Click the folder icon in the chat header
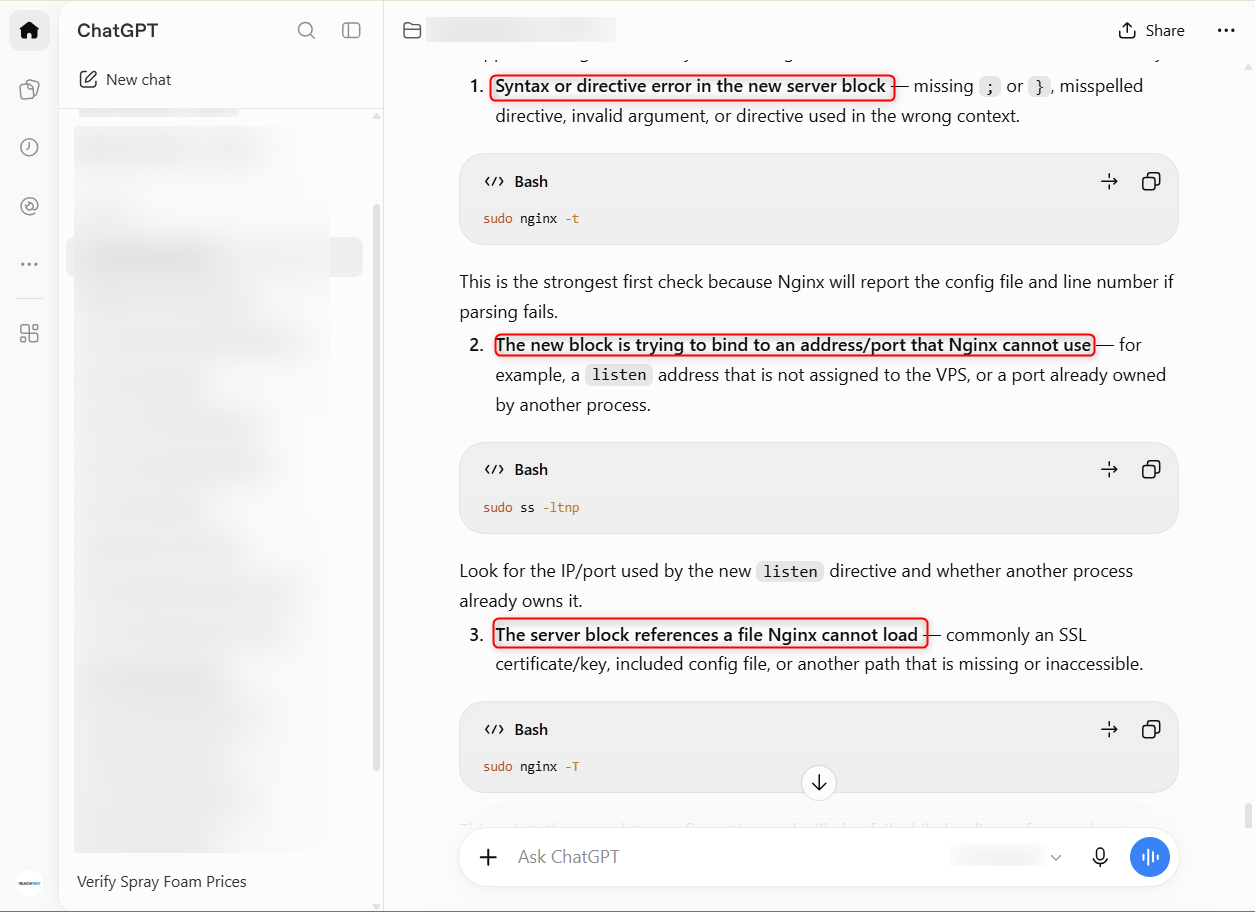1255x912 pixels. [412, 31]
